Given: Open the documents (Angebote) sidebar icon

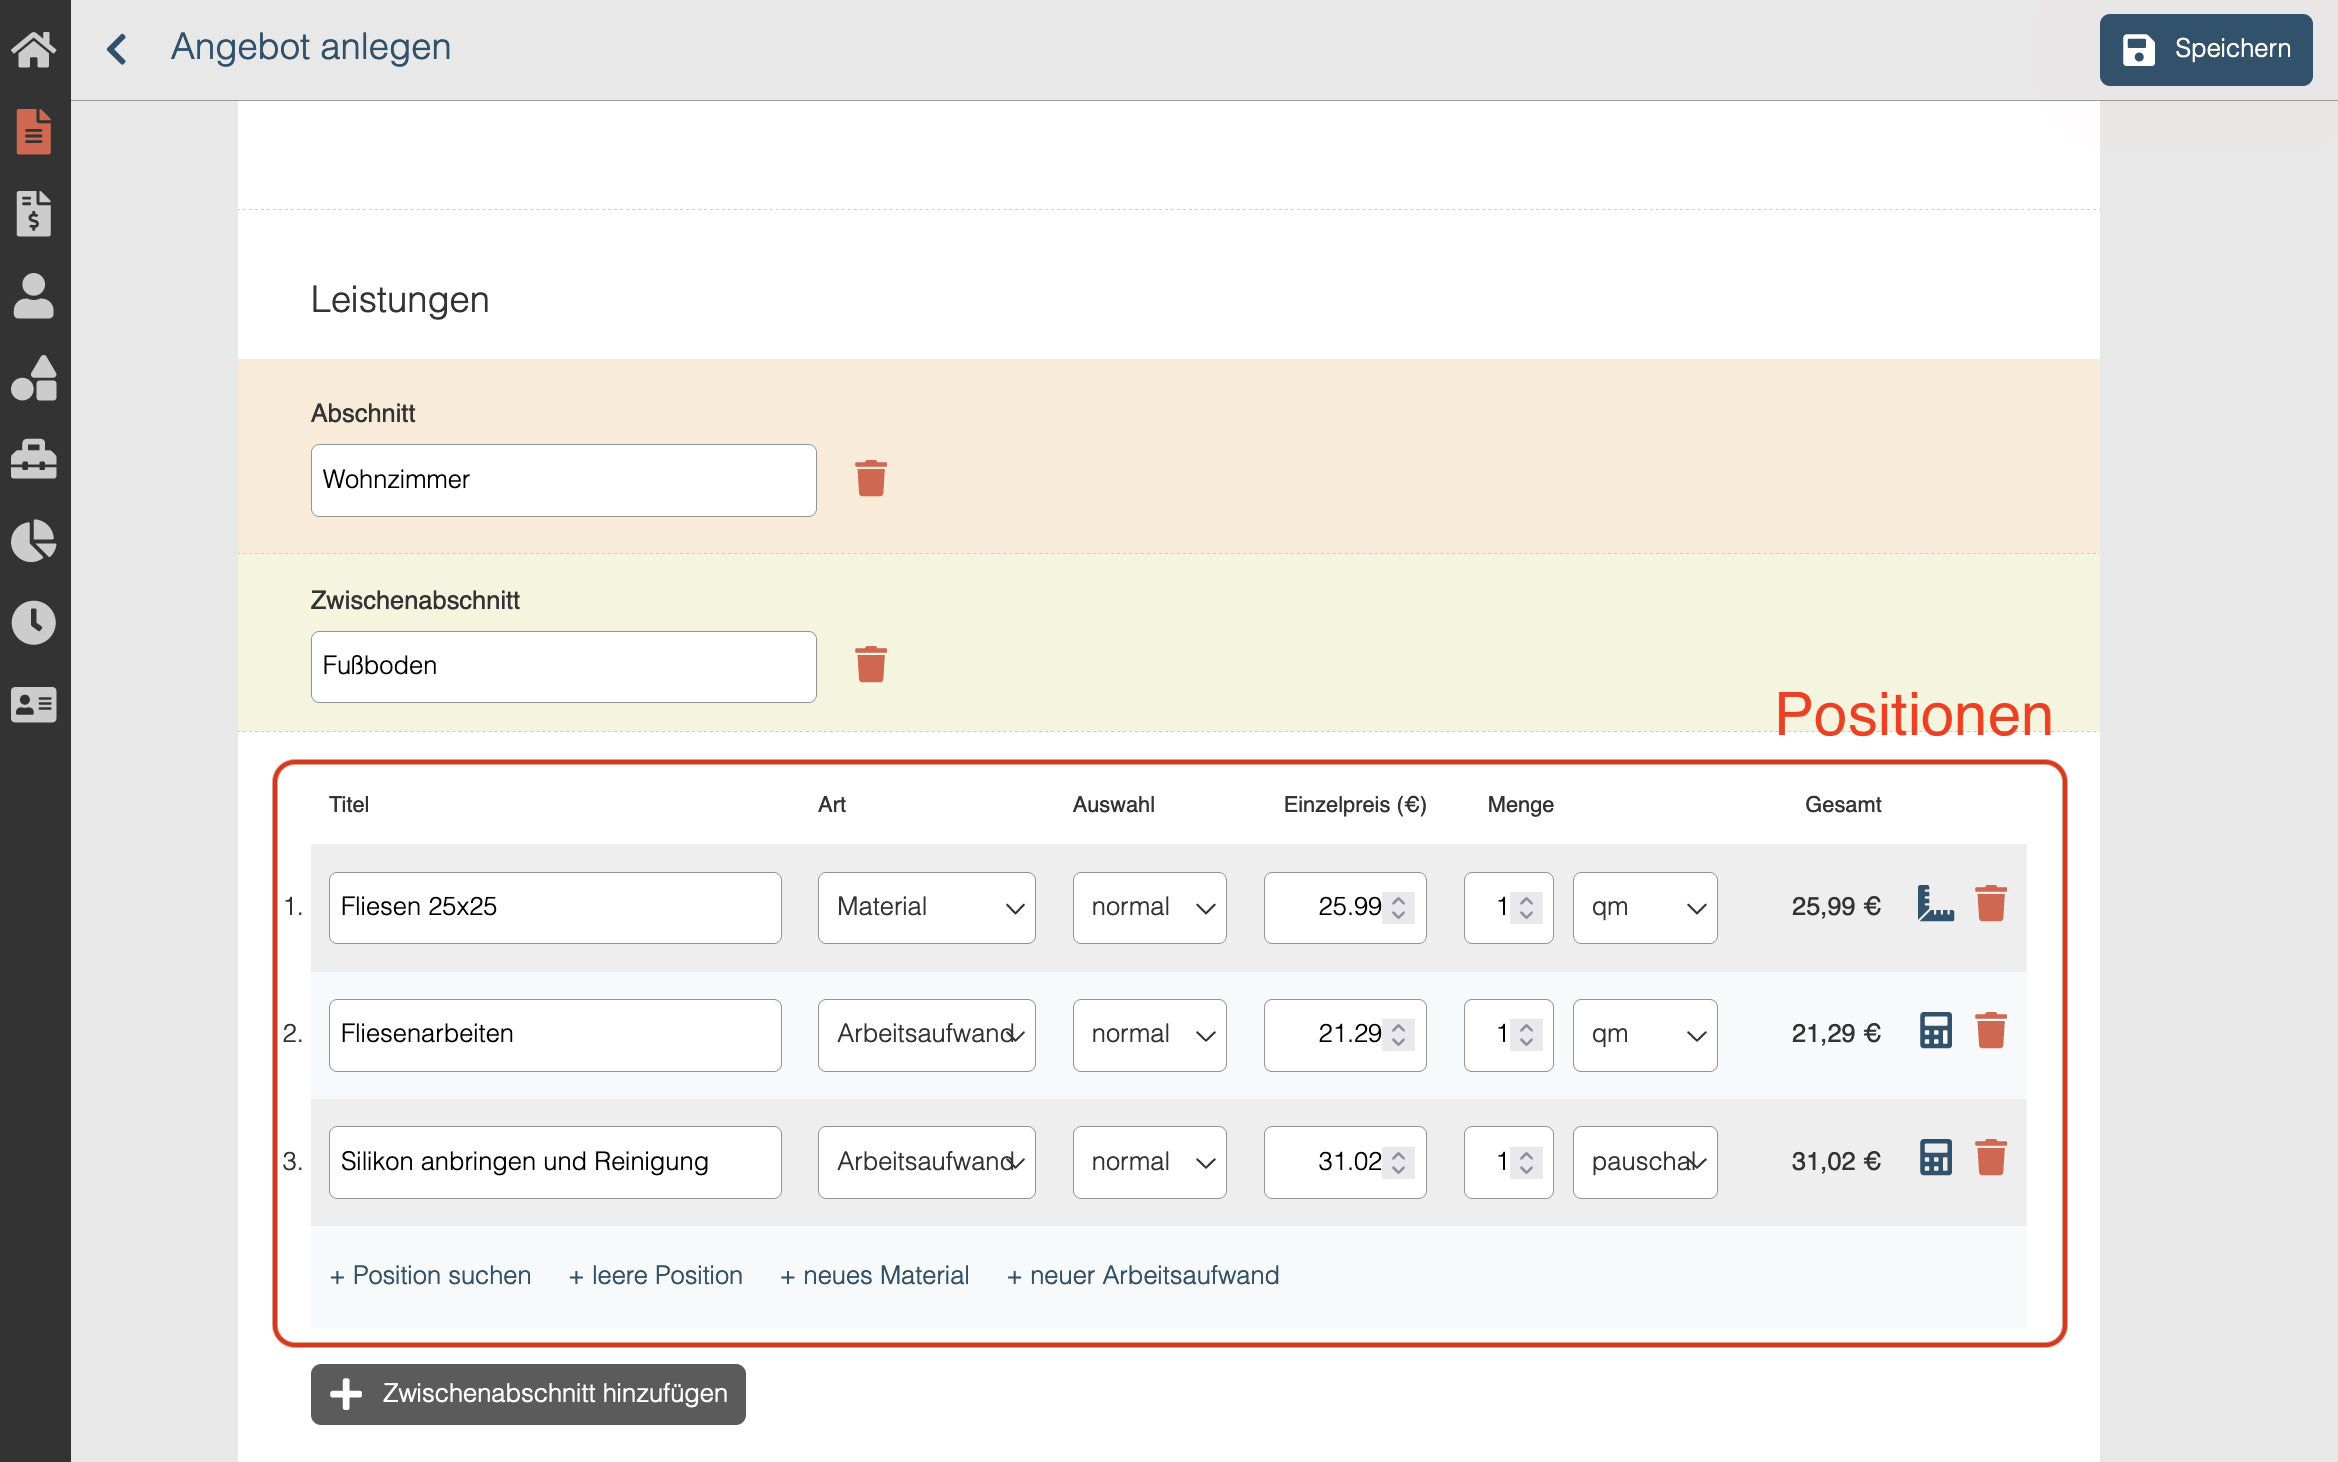Looking at the screenshot, I should tap(34, 131).
